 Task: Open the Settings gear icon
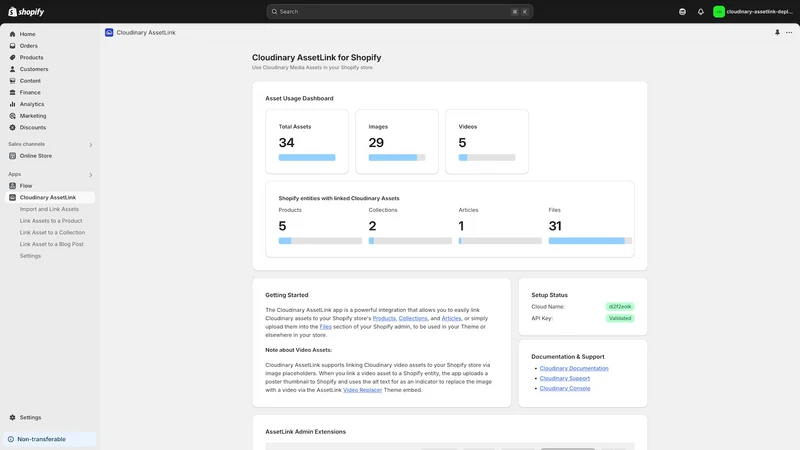(x=12, y=417)
